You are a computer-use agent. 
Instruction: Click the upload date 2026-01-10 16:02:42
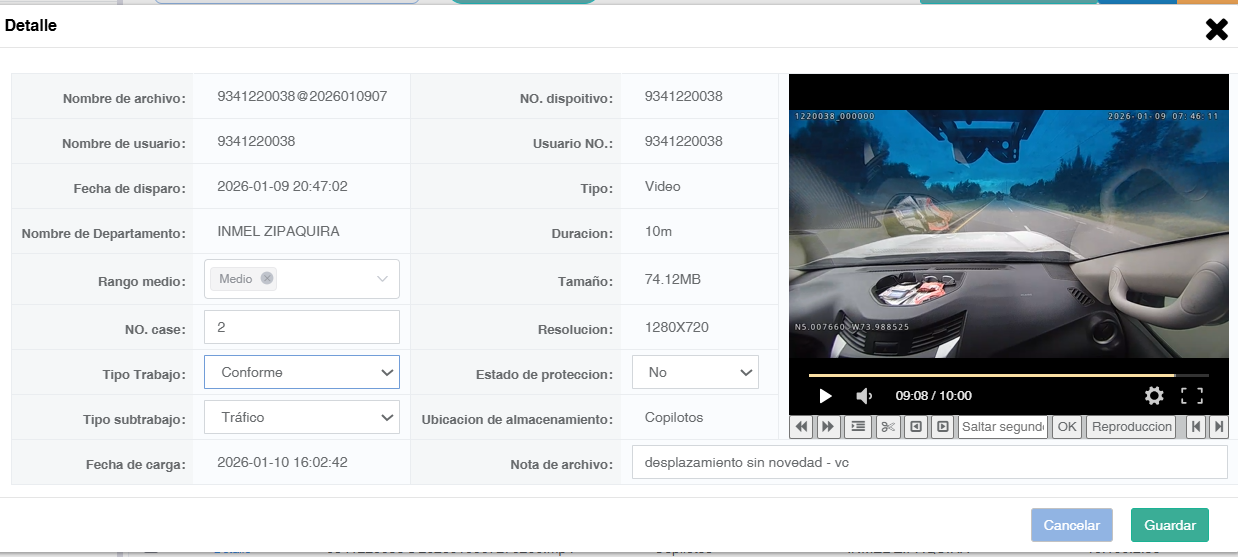pos(282,462)
